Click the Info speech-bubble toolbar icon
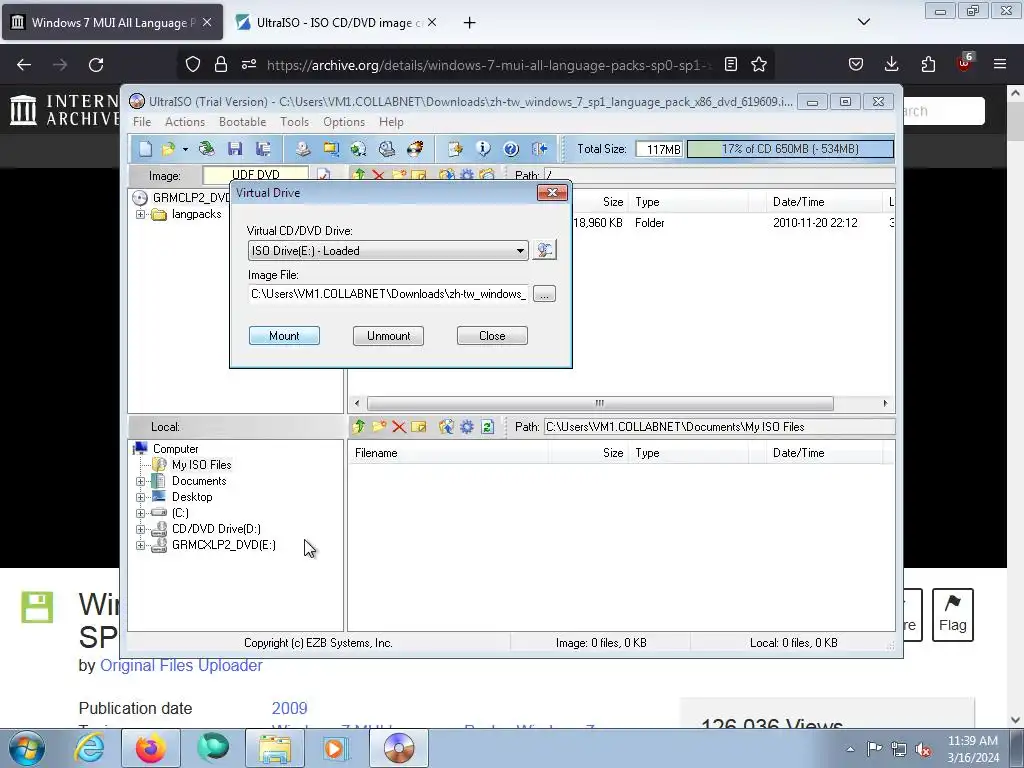The width and height of the screenshot is (1024, 768). tap(483, 149)
